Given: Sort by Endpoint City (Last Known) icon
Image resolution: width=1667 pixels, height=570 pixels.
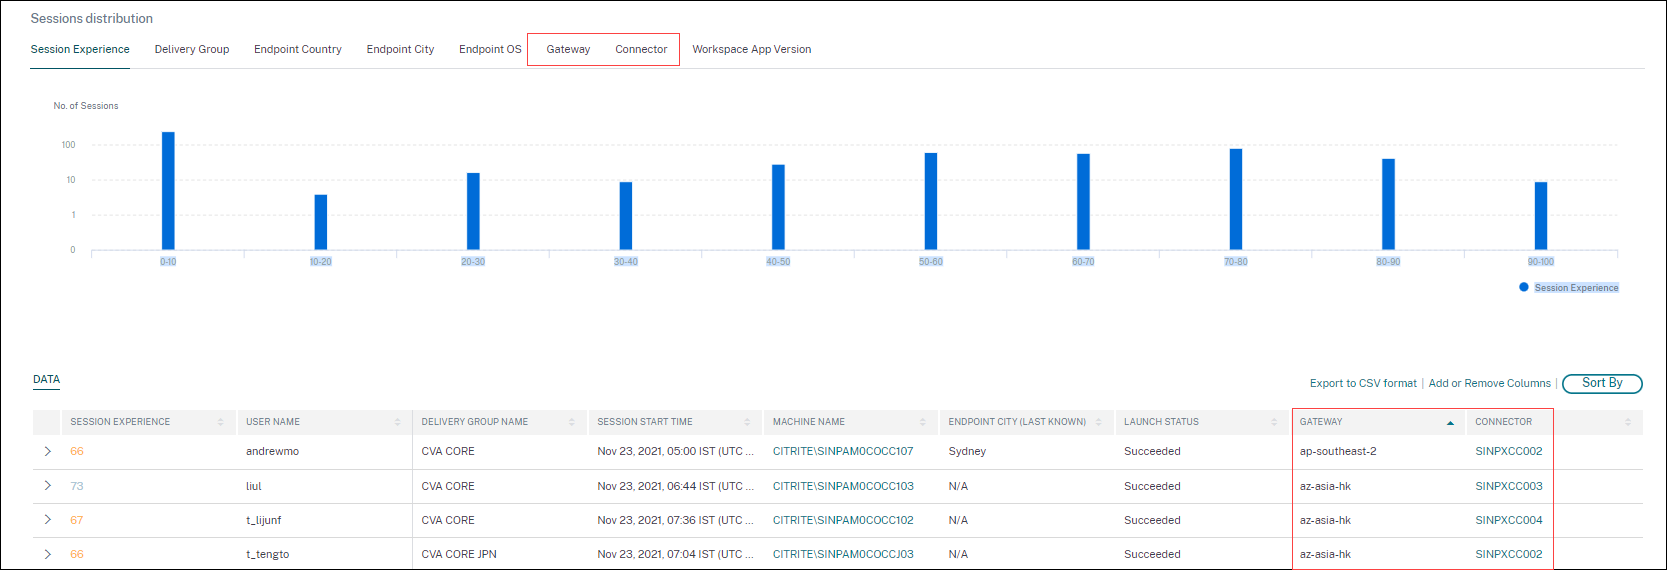Looking at the screenshot, I should tap(1099, 422).
